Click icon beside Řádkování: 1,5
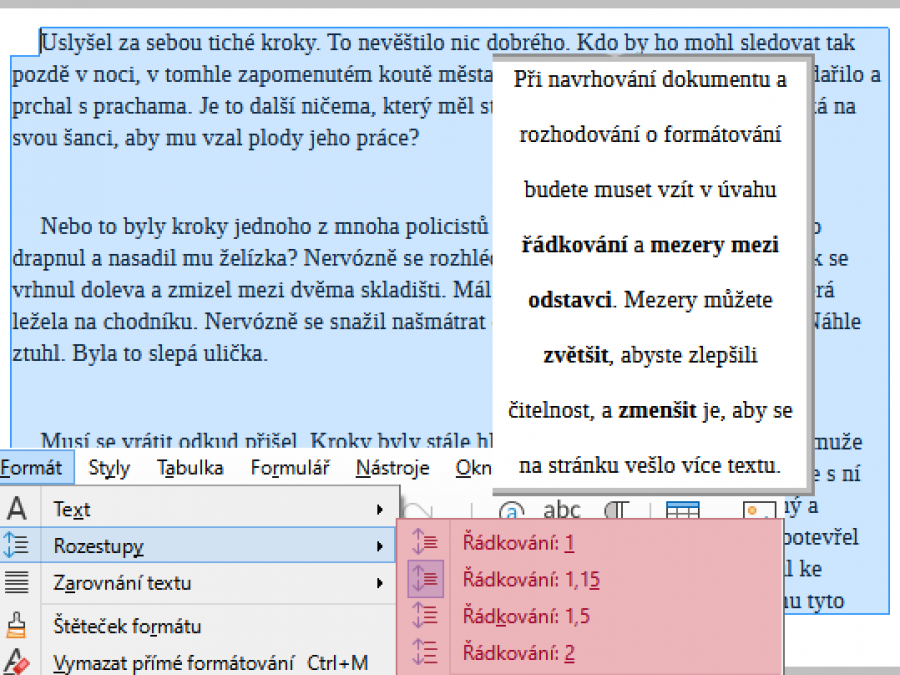Viewport: 900px width, 675px height. coord(425,615)
